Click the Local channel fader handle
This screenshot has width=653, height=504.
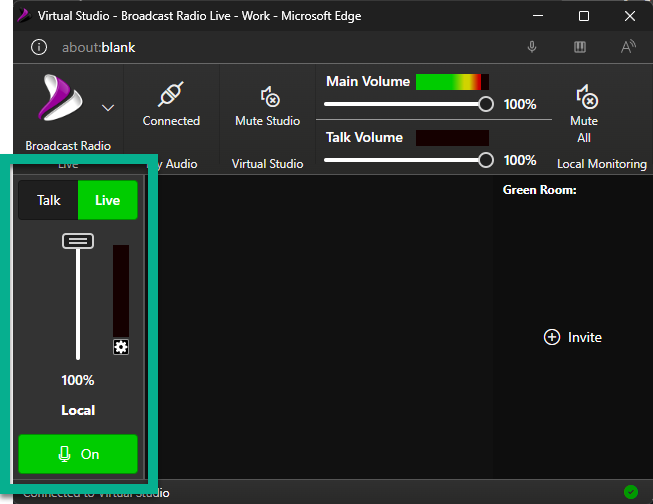coord(78,241)
